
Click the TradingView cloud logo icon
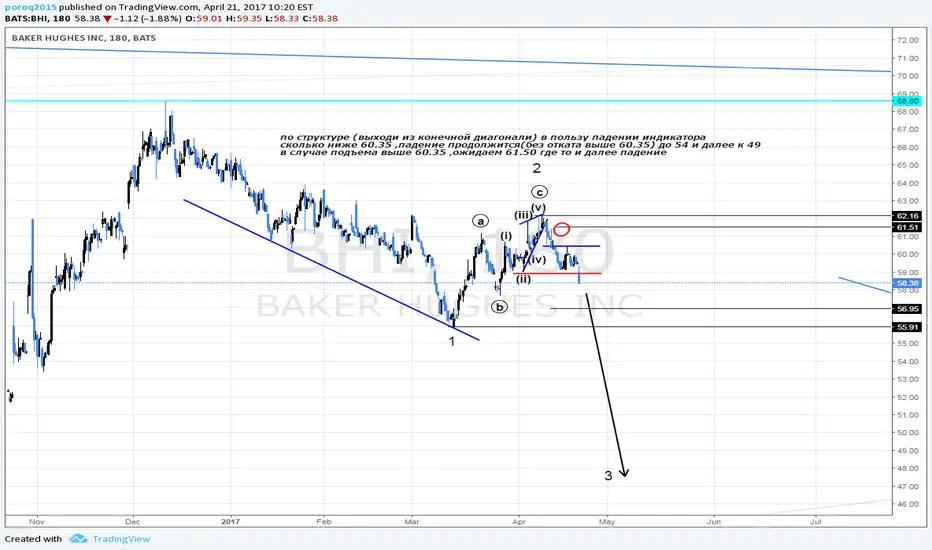(x=78, y=539)
